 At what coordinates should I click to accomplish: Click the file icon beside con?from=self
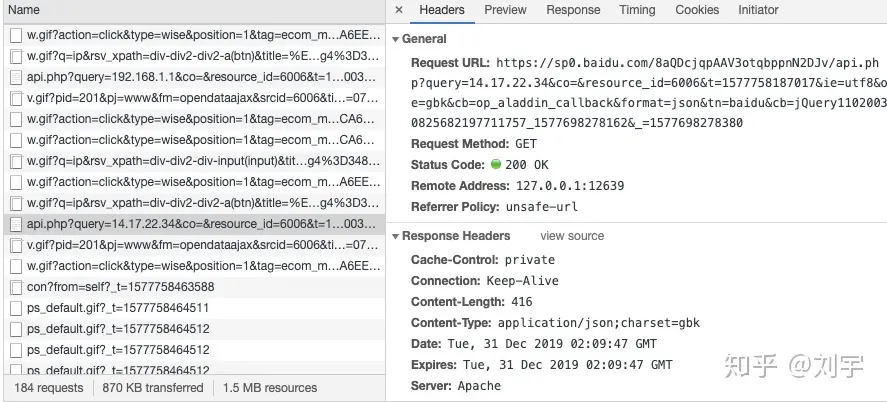tap(16, 288)
